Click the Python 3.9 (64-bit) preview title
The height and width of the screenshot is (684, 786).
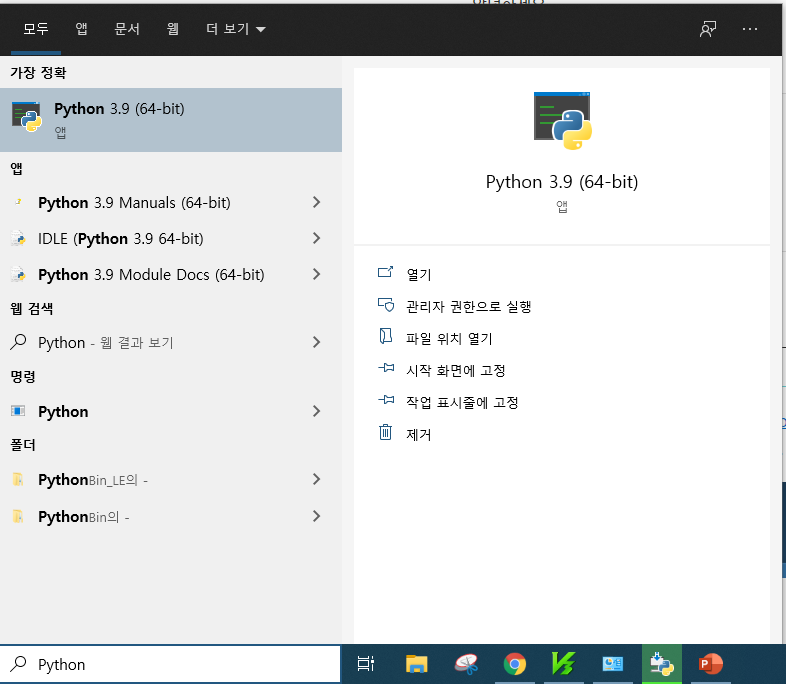click(x=562, y=182)
